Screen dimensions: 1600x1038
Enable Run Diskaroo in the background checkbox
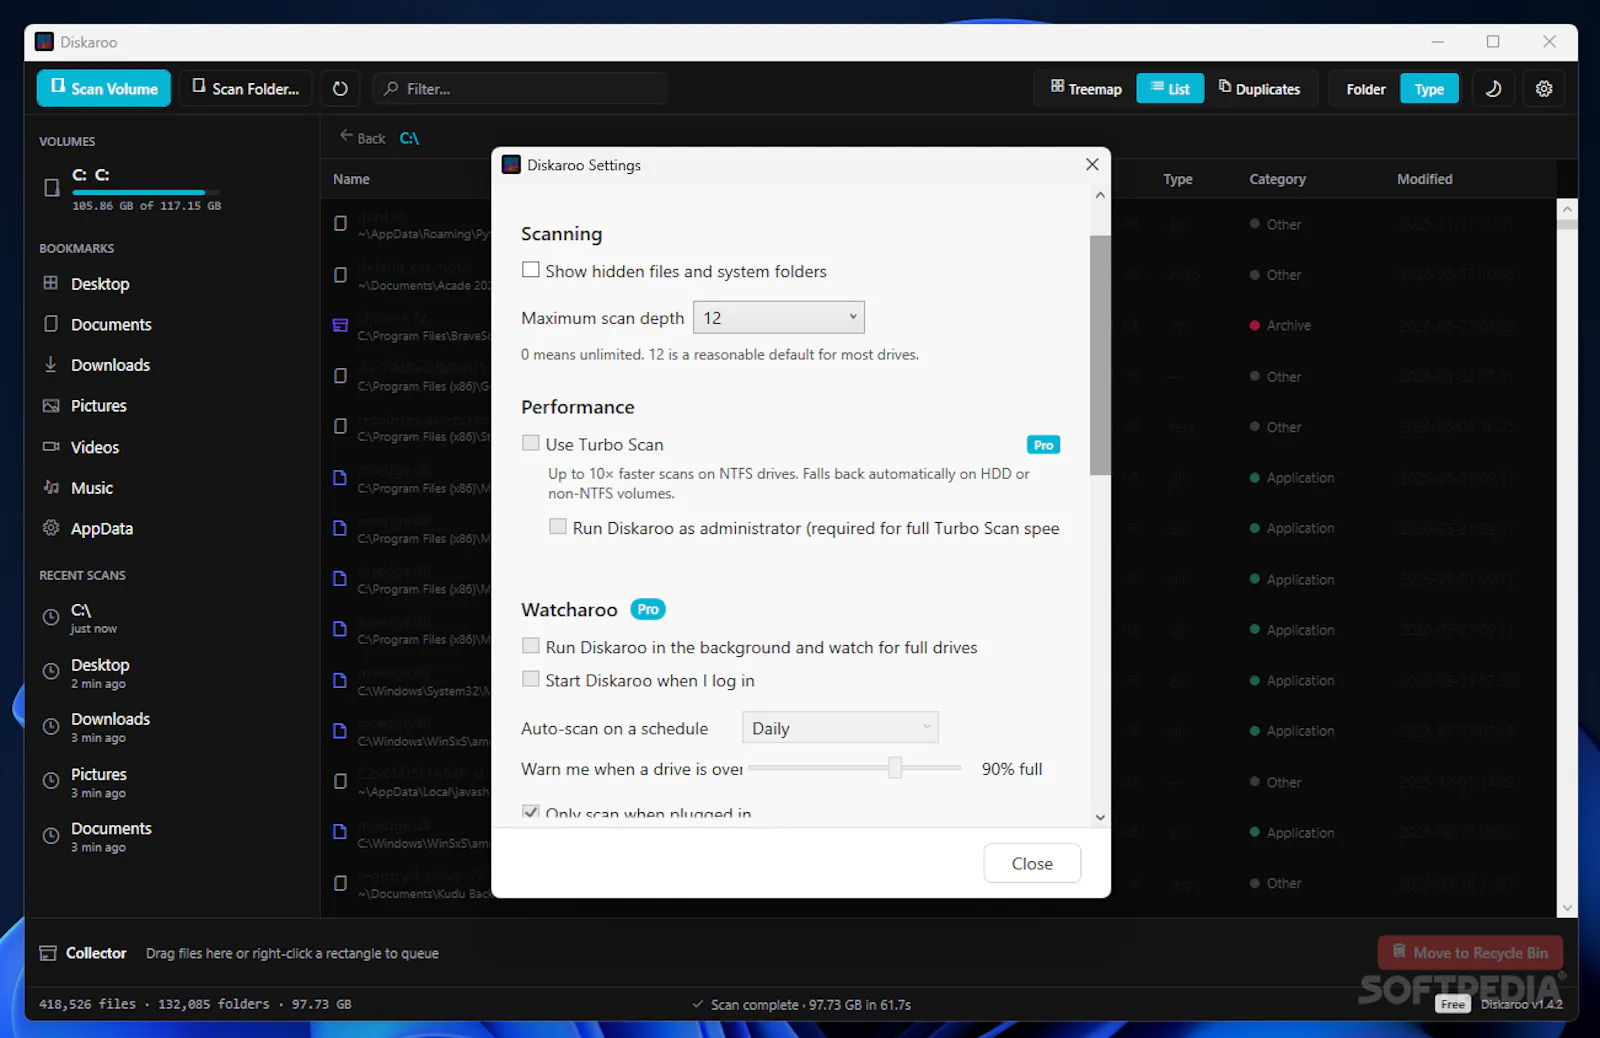[x=531, y=646]
